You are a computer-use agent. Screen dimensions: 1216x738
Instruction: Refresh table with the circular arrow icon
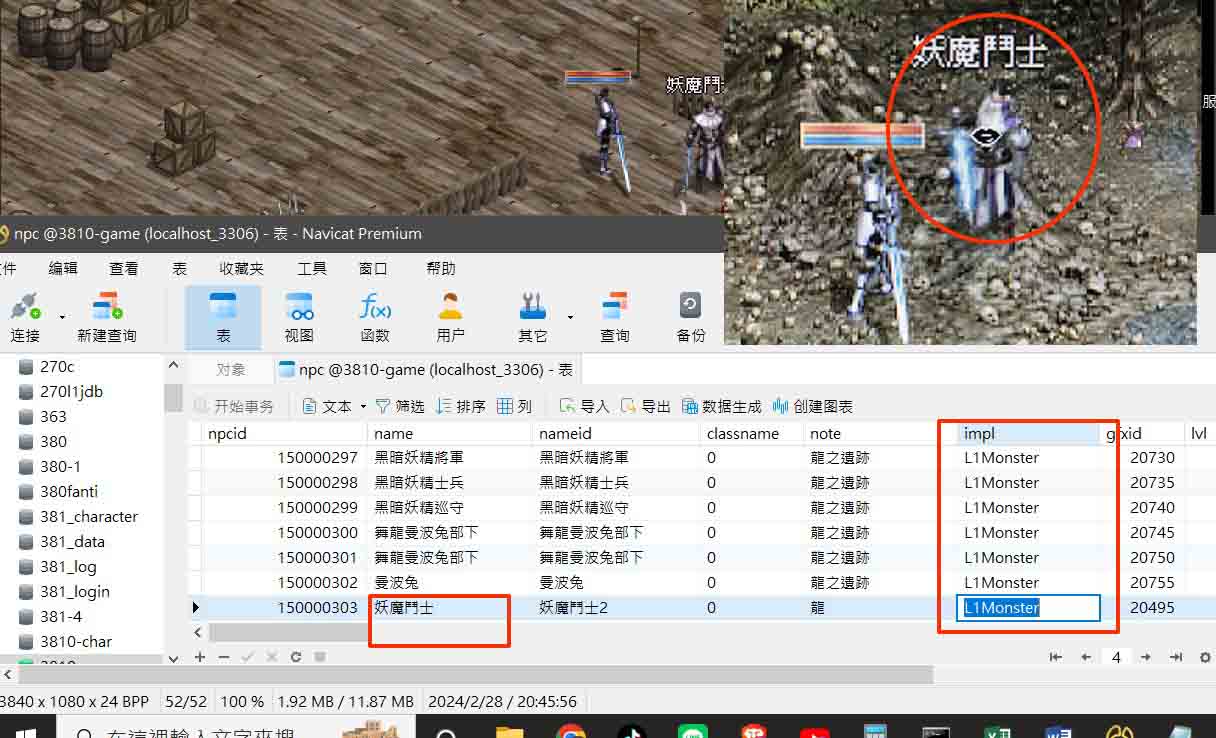[296, 657]
